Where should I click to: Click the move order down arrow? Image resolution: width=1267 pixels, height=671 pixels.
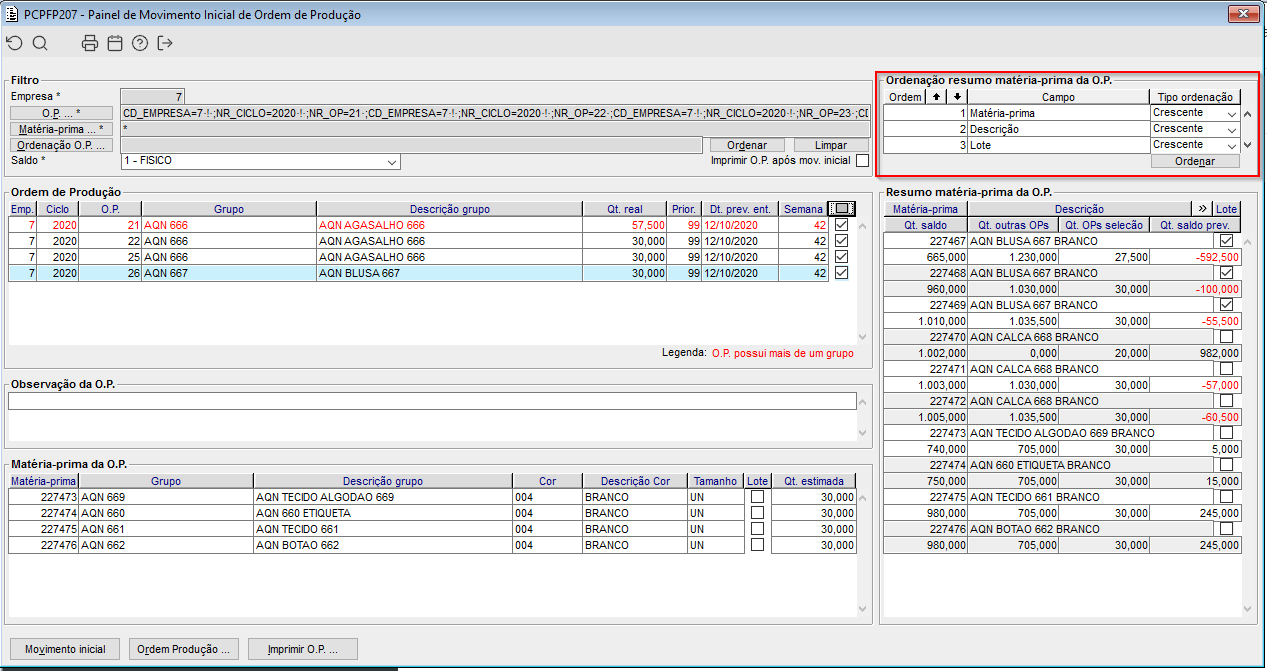(x=957, y=97)
